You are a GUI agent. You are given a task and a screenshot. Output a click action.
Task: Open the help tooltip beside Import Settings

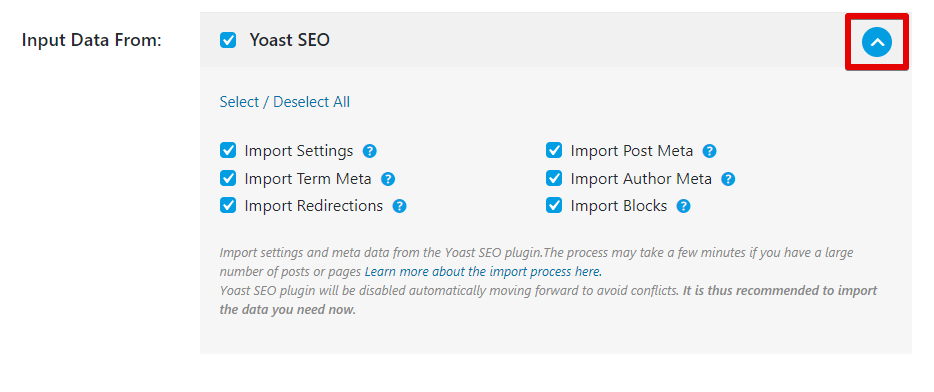(370, 151)
